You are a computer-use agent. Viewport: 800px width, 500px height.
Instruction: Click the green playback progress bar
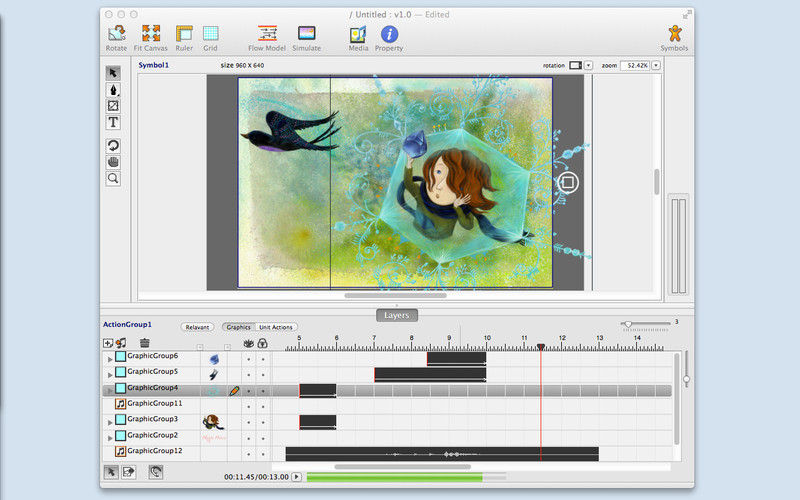(x=394, y=477)
